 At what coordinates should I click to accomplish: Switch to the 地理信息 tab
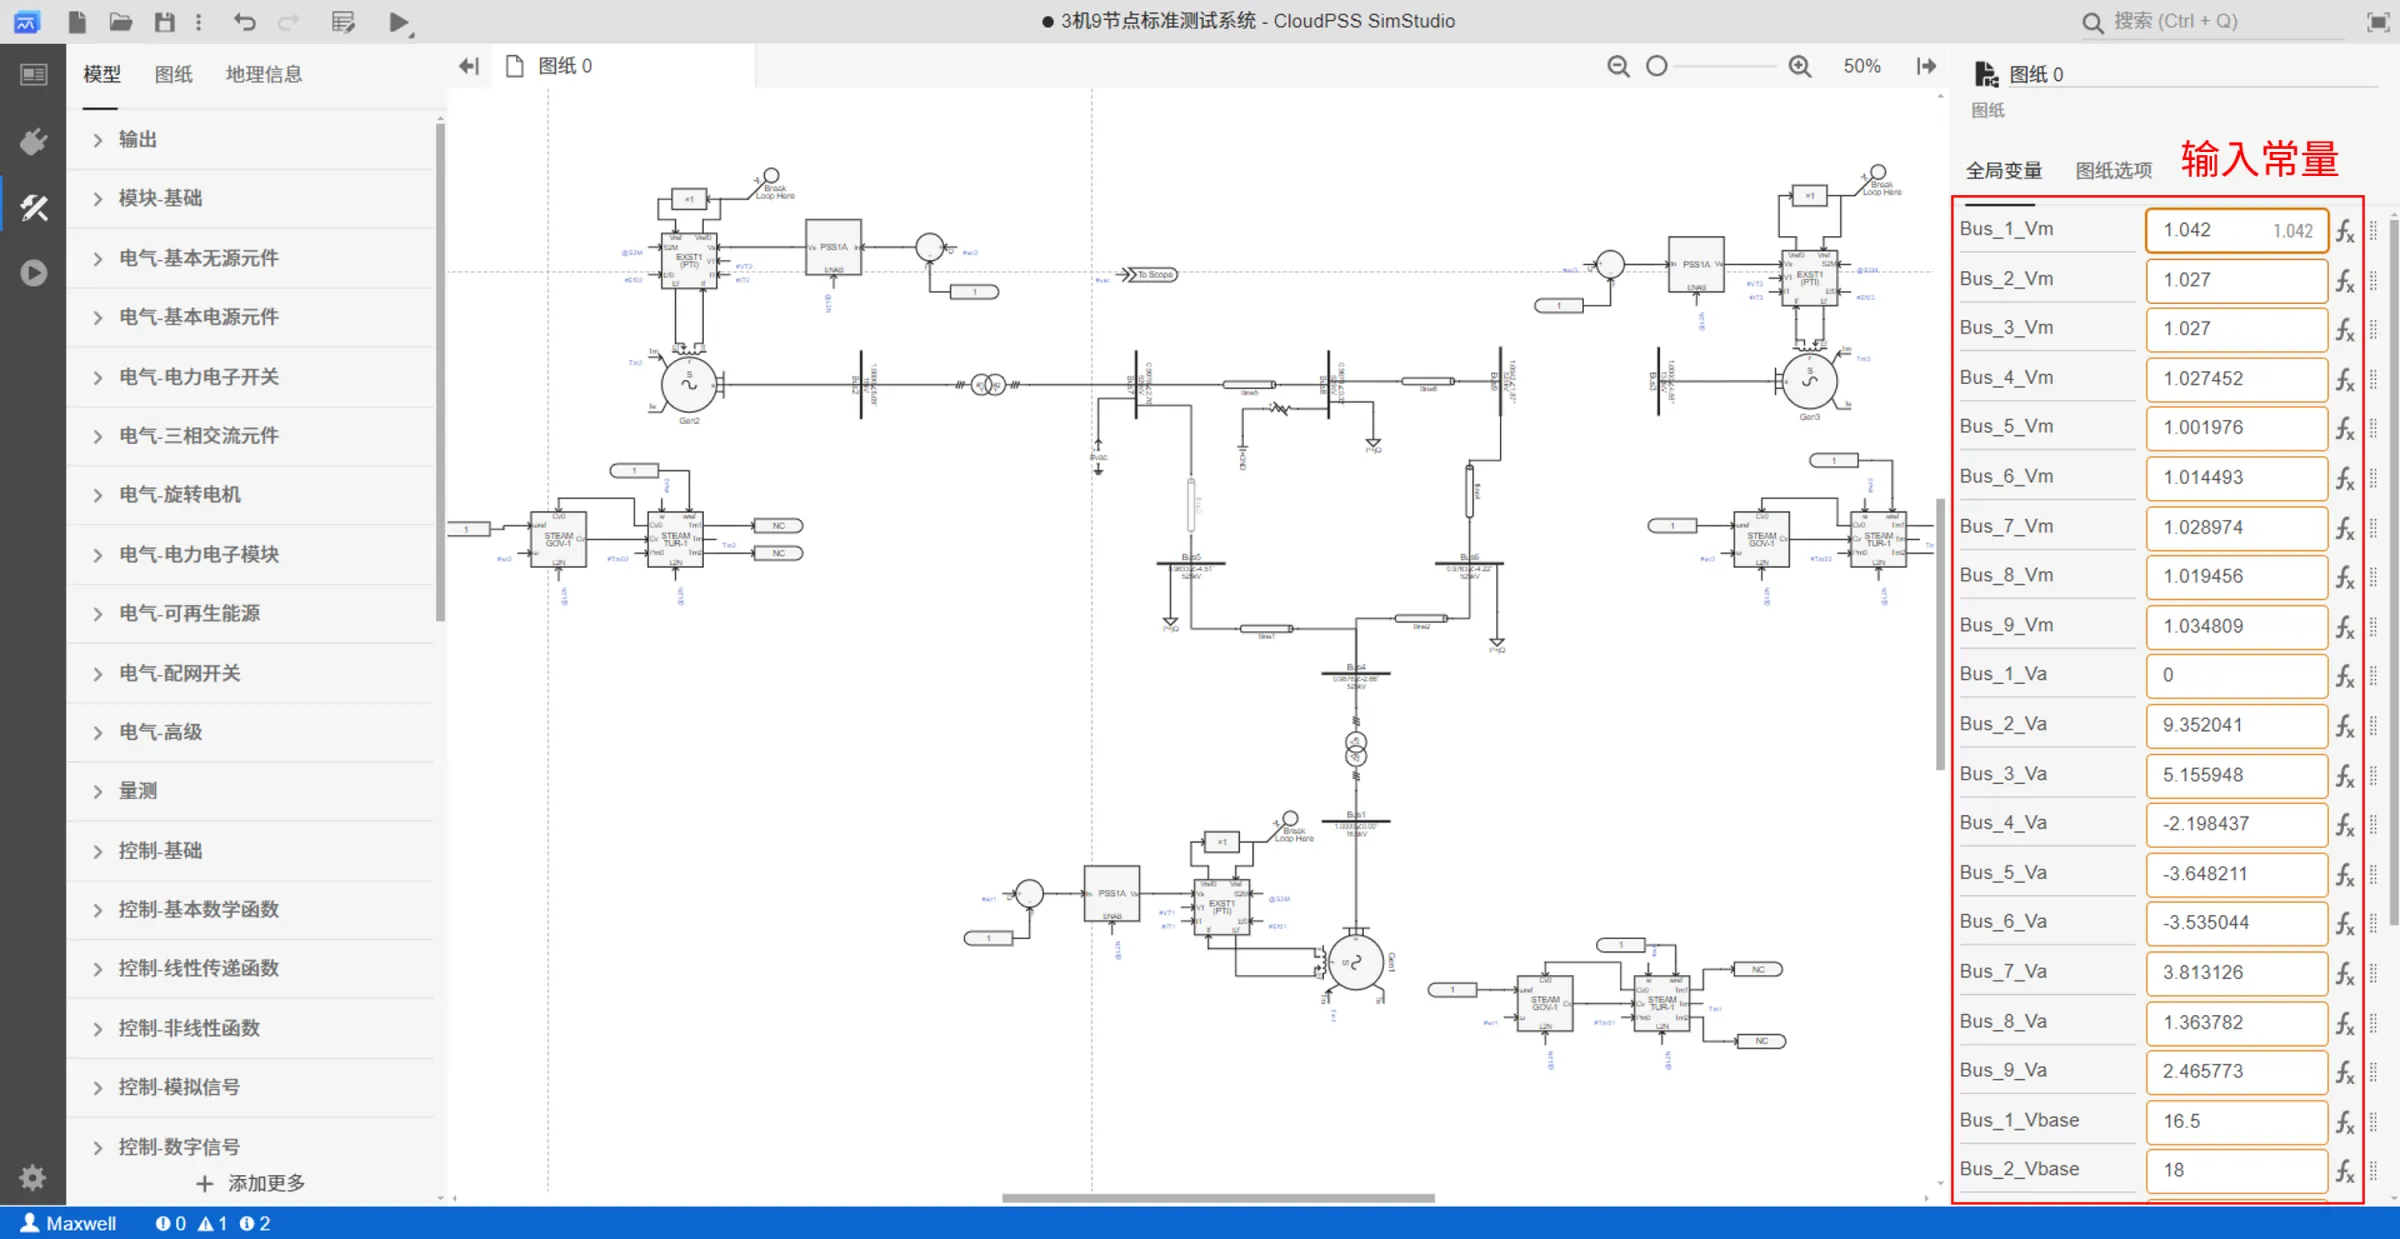click(x=264, y=74)
